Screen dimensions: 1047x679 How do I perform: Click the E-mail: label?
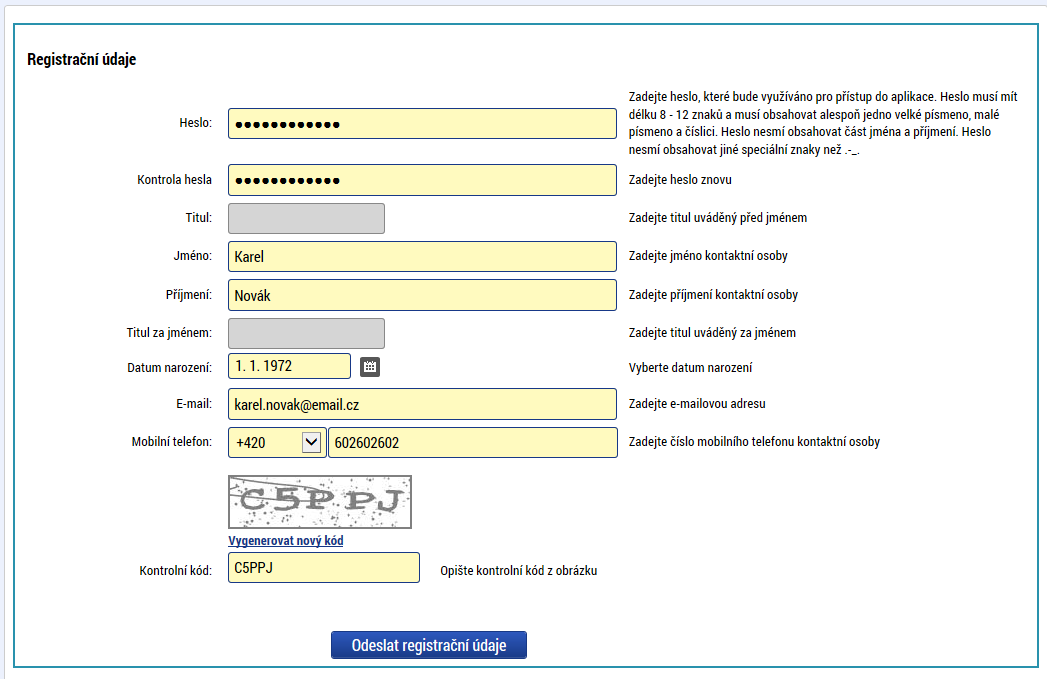tap(194, 403)
